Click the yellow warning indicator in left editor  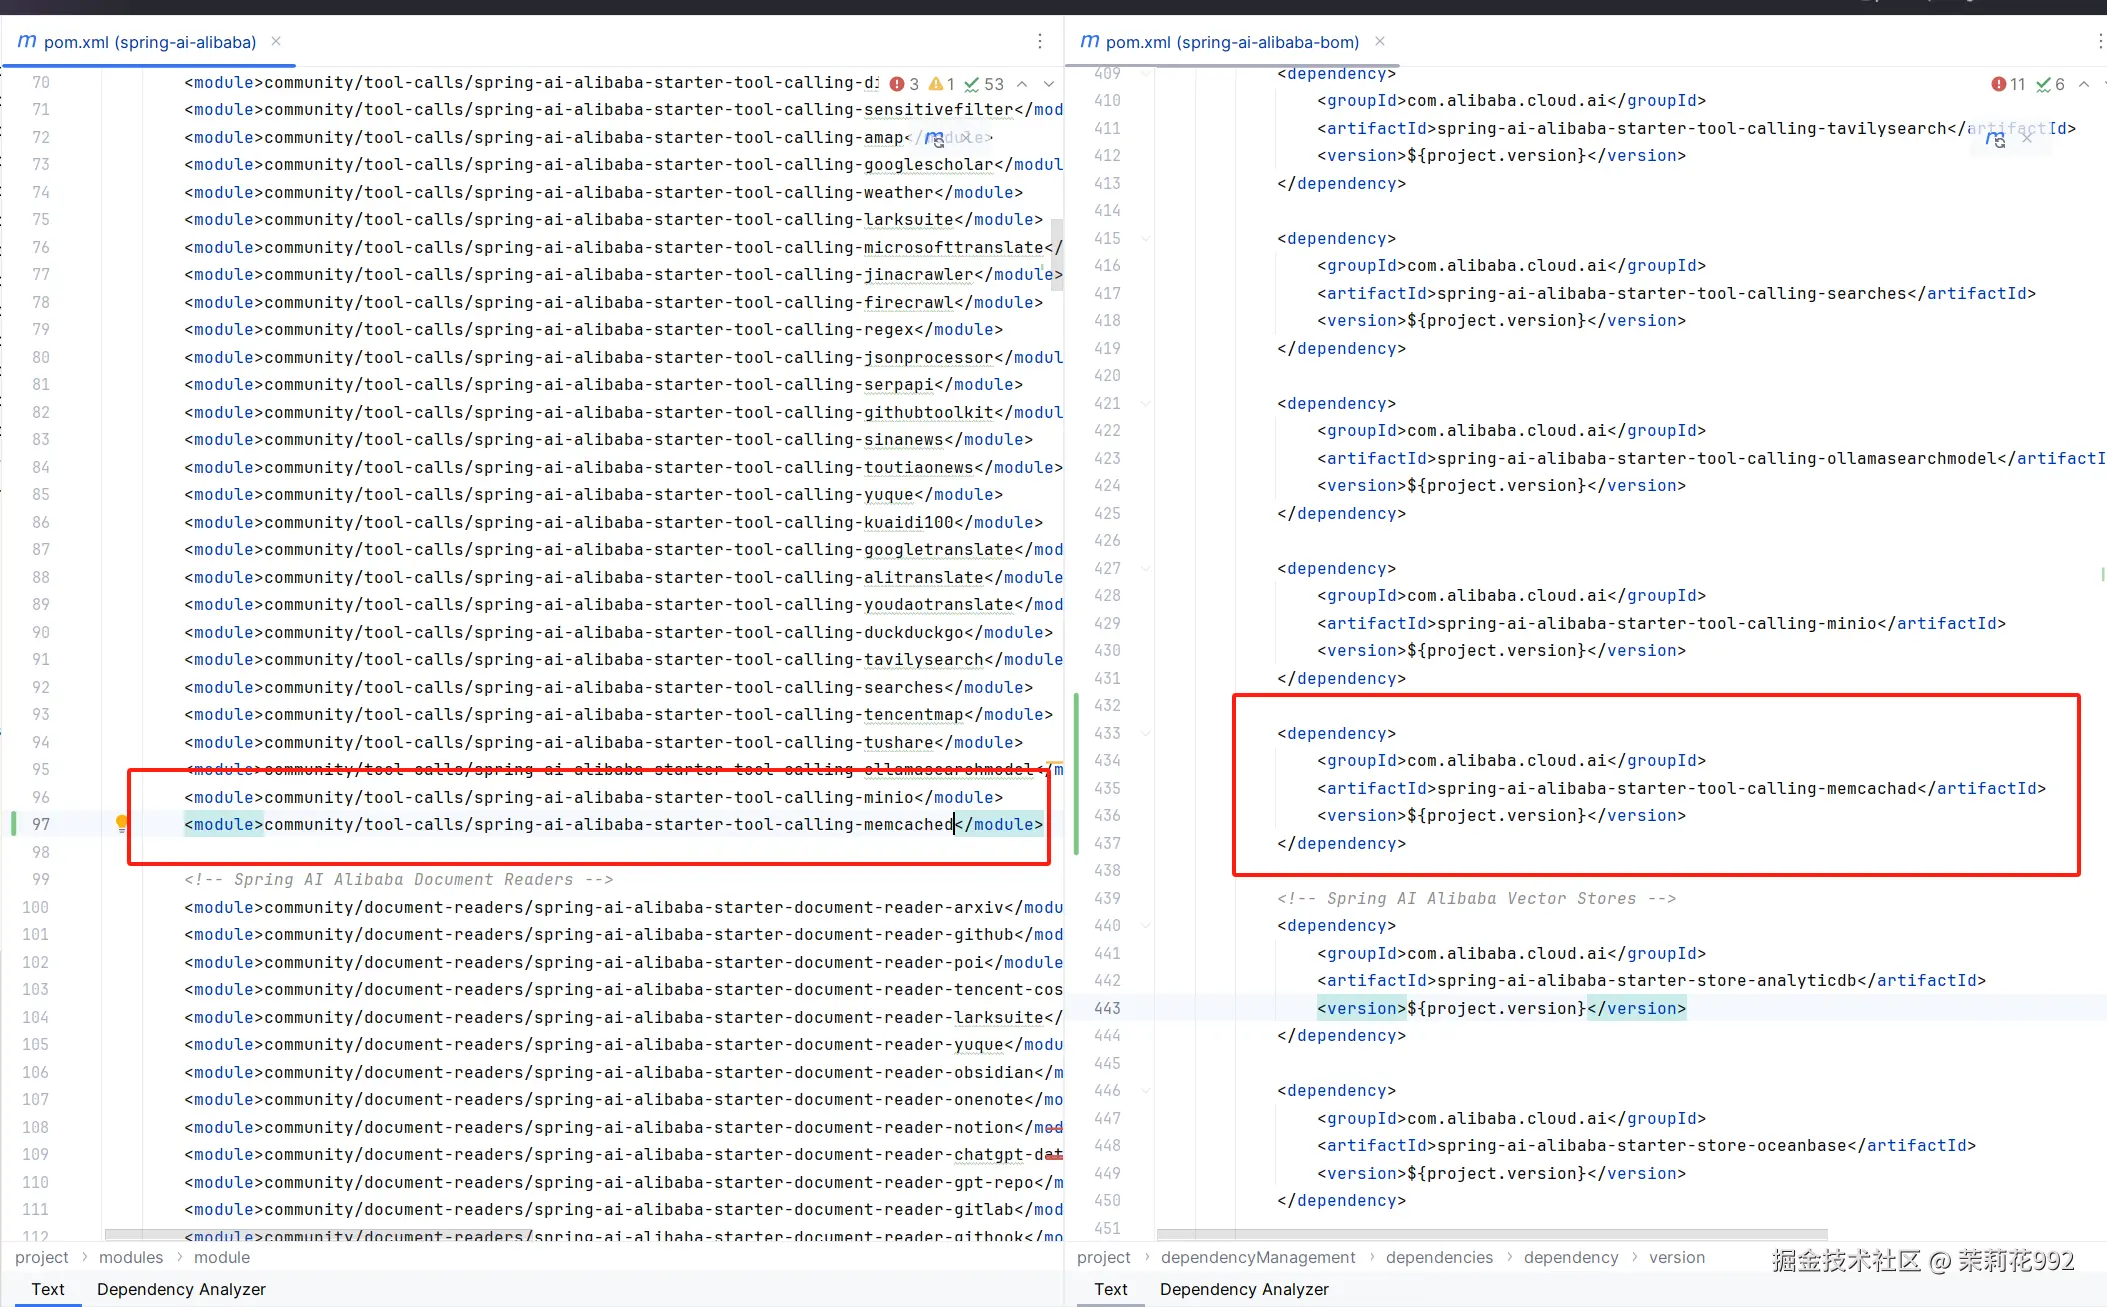tap(936, 84)
